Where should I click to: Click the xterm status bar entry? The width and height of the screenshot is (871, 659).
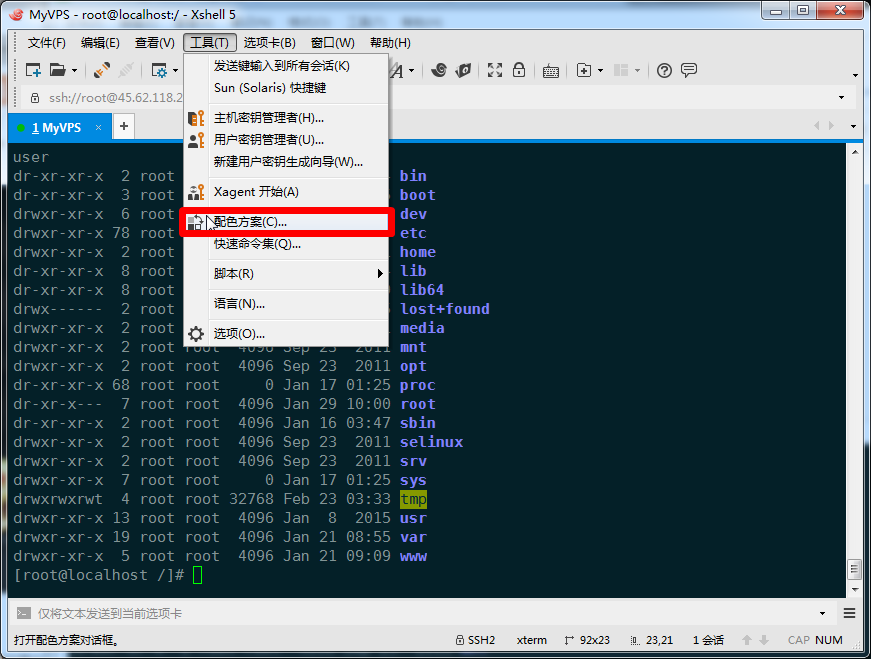(532, 640)
